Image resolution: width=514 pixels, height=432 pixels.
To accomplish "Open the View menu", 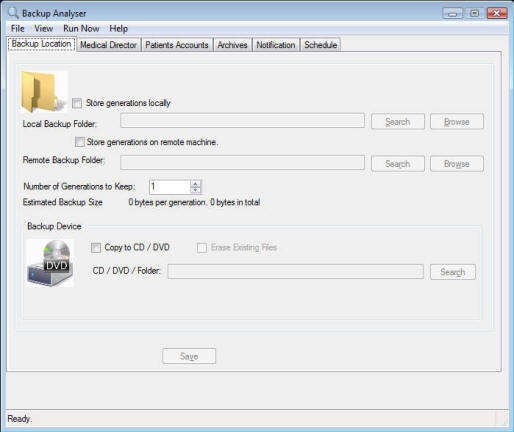I will click(x=44, y=29).
